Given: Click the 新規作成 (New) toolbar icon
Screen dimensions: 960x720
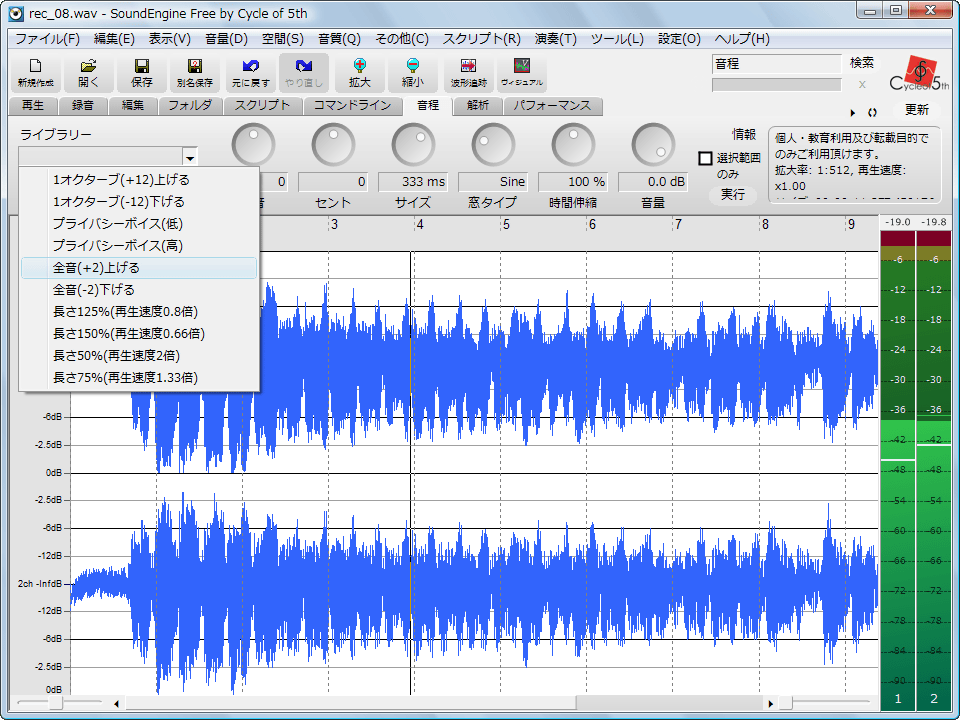Looking at the screenshot, I should [x=36, y=73].
